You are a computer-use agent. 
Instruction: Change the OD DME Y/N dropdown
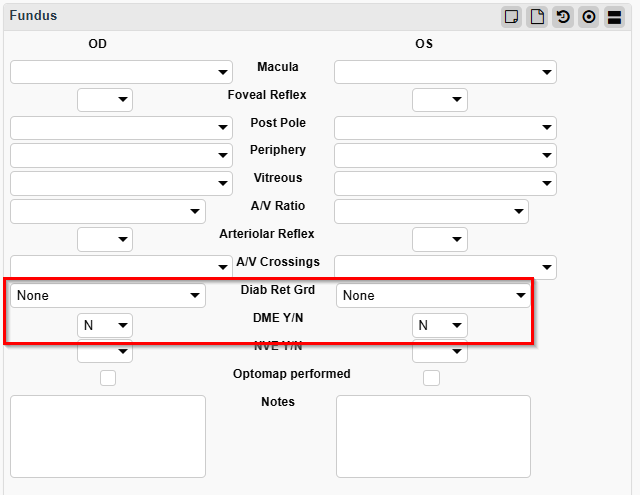click(105, 325)
